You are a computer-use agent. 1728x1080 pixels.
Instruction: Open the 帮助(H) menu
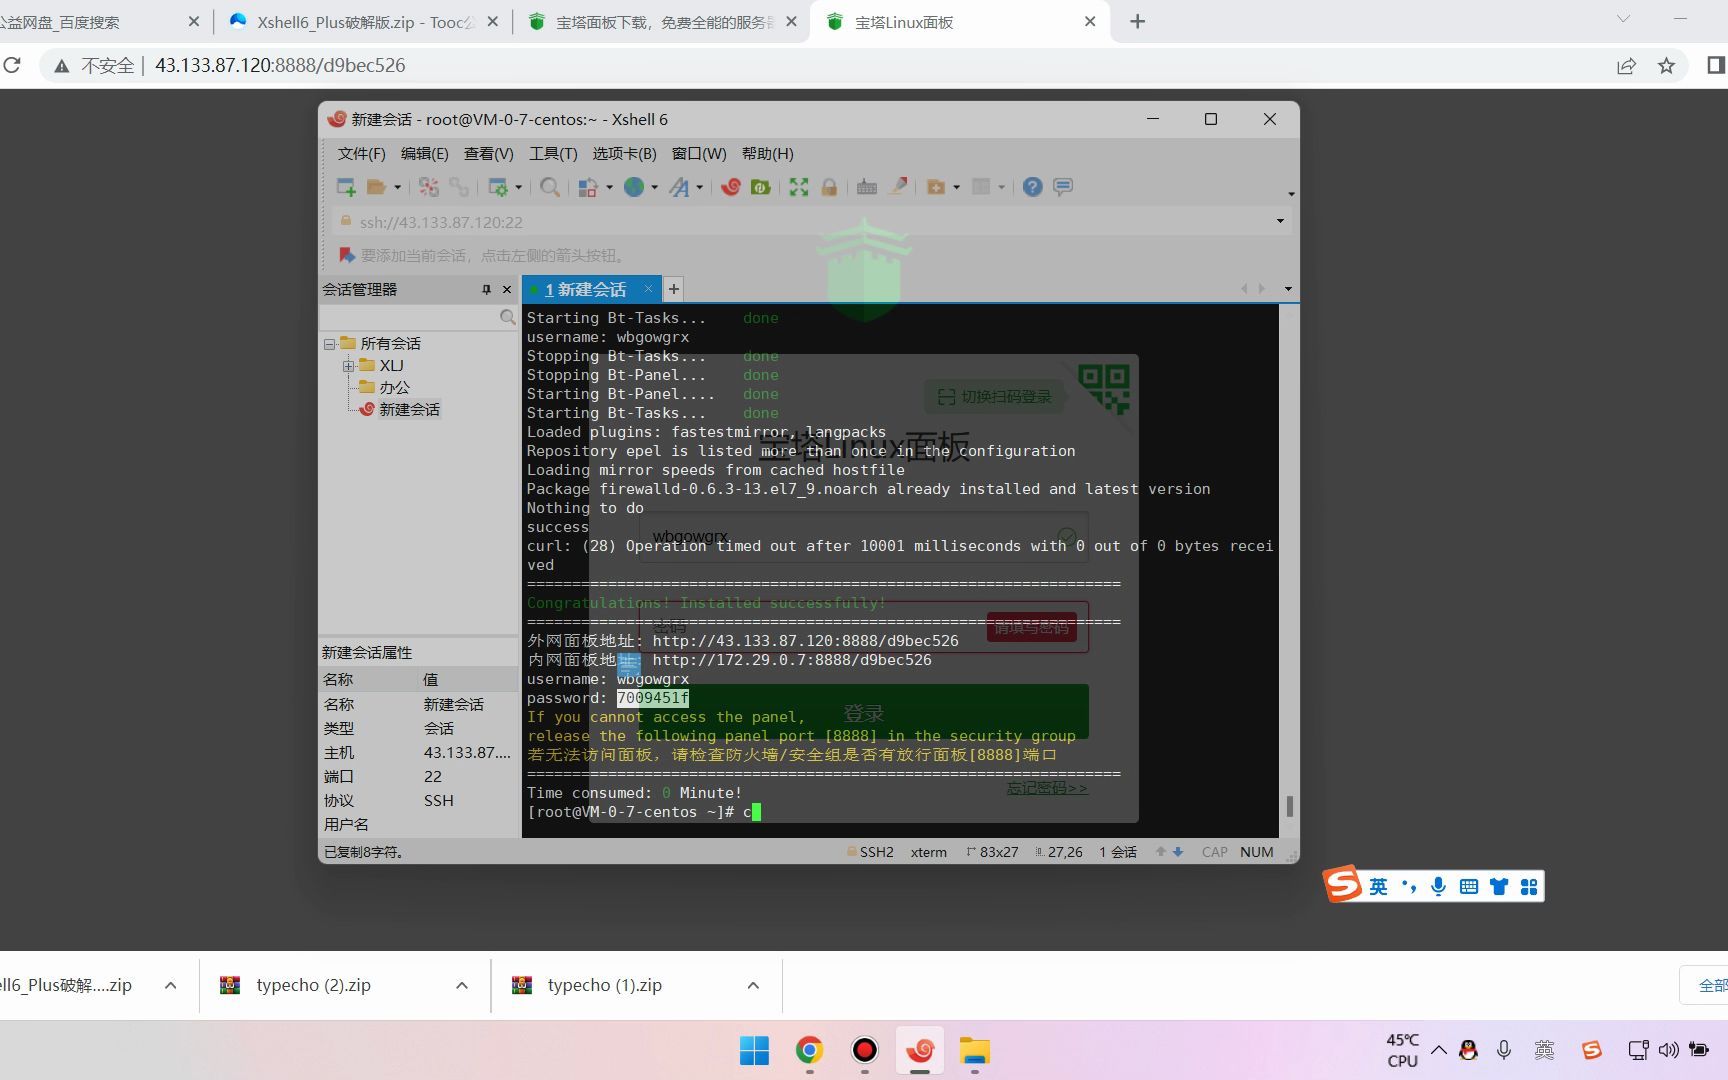767,153
